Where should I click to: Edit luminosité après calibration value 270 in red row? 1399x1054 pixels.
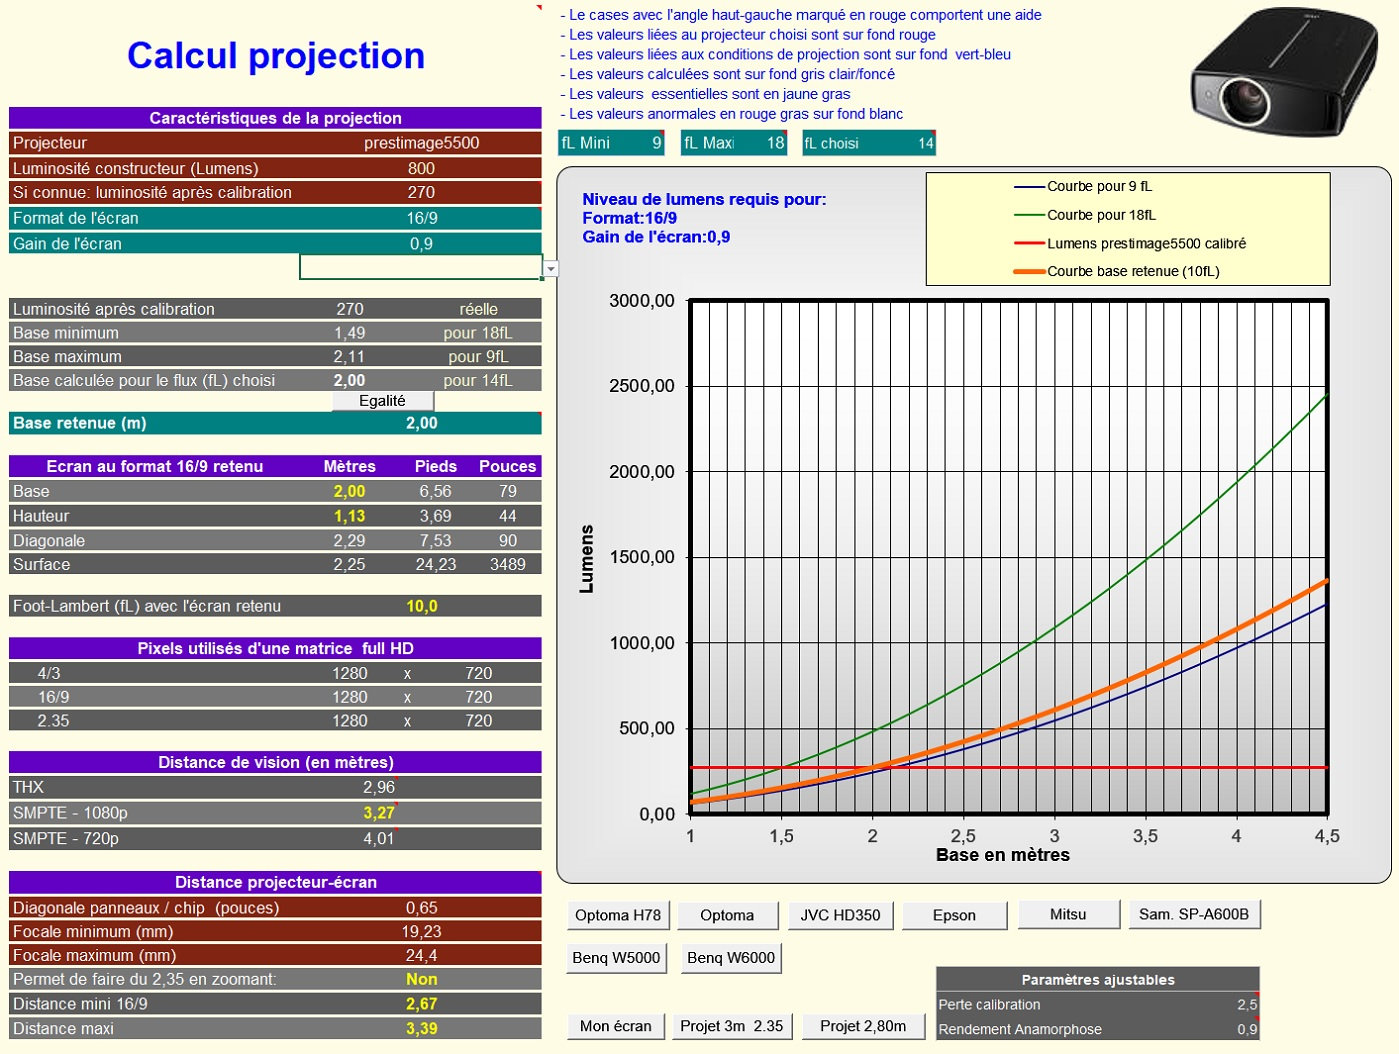[421, 192]
